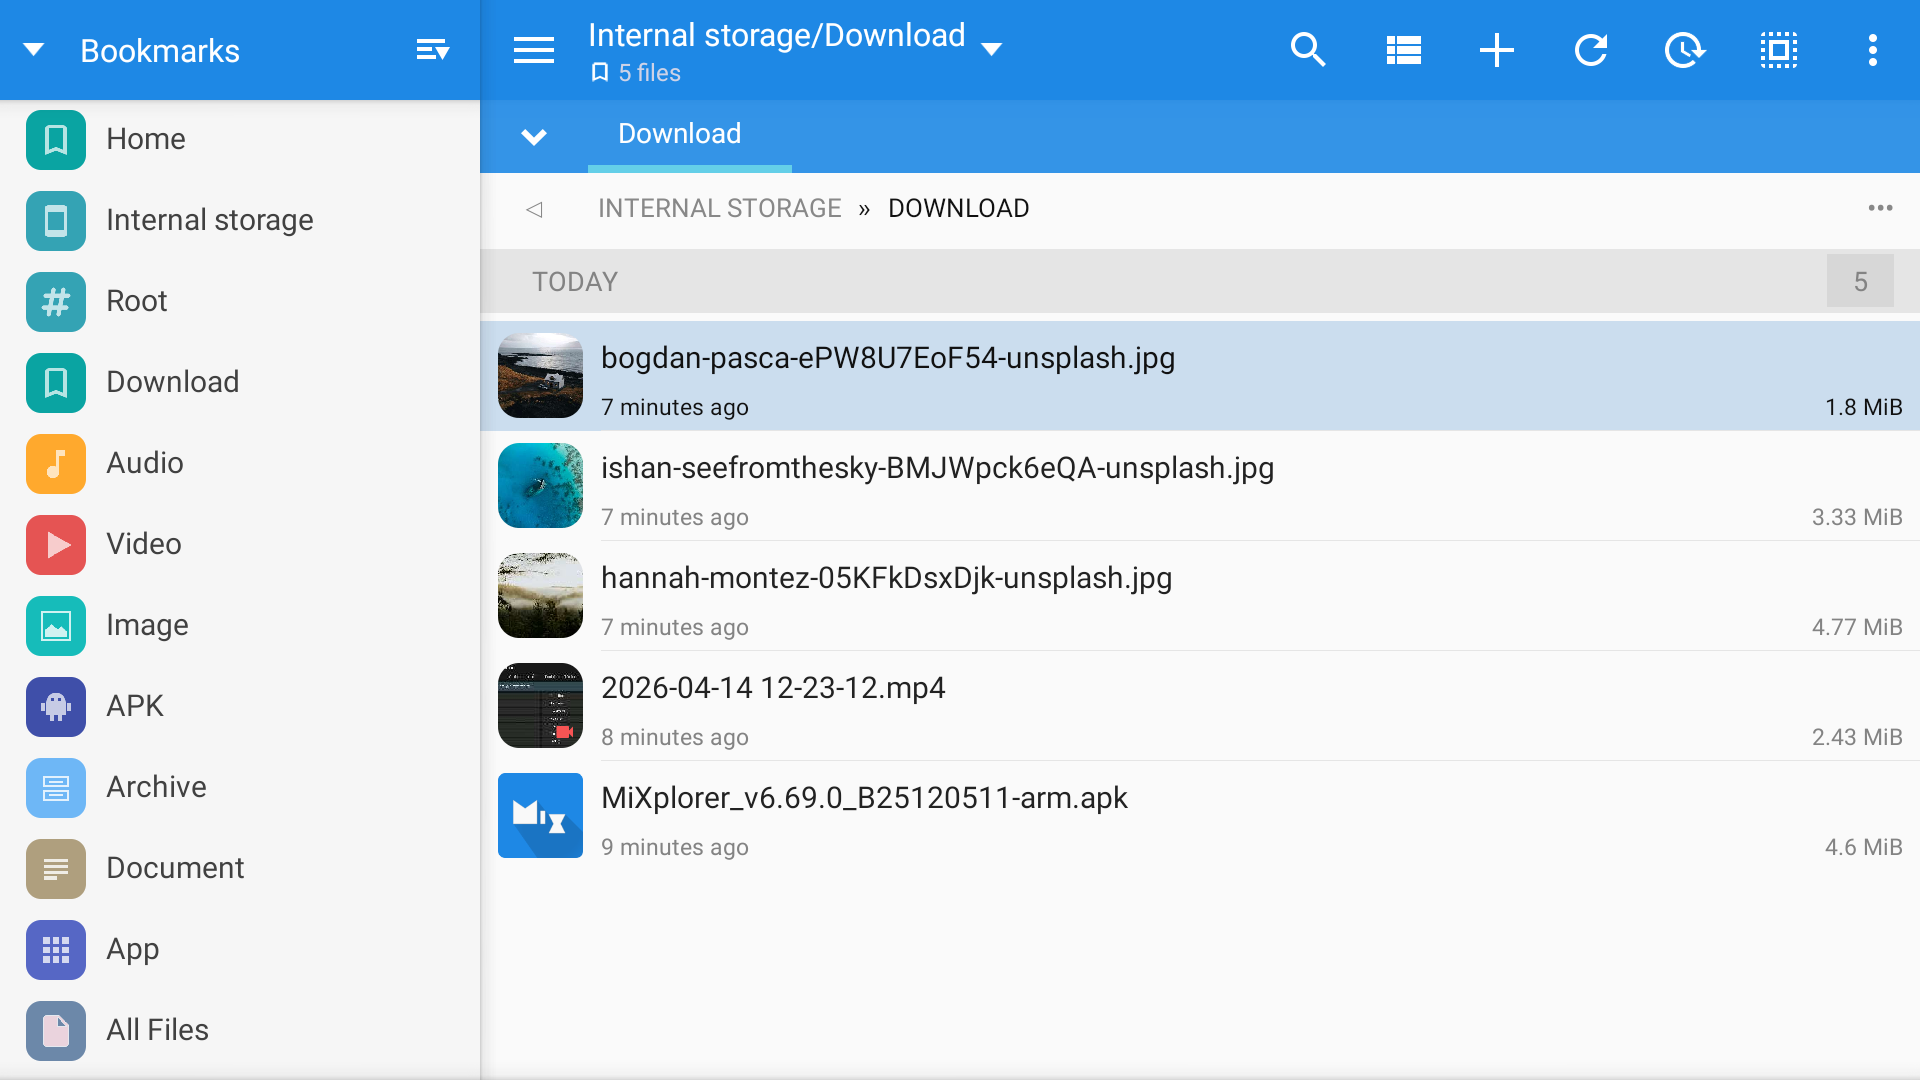This screenshot has height=1080, width=1920.
Task: Select the Download tab
Action: pyautogui.click(x=680, y=134)
